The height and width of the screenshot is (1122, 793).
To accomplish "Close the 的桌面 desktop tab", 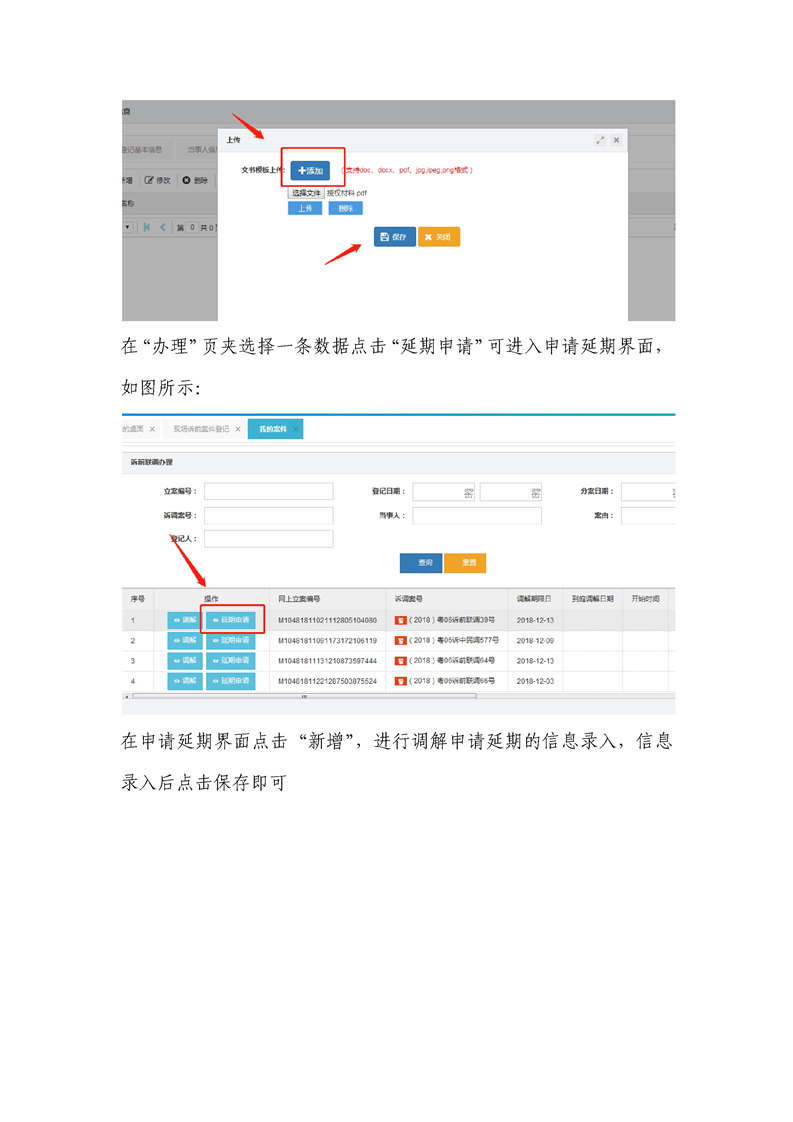I will coord(152,429).
